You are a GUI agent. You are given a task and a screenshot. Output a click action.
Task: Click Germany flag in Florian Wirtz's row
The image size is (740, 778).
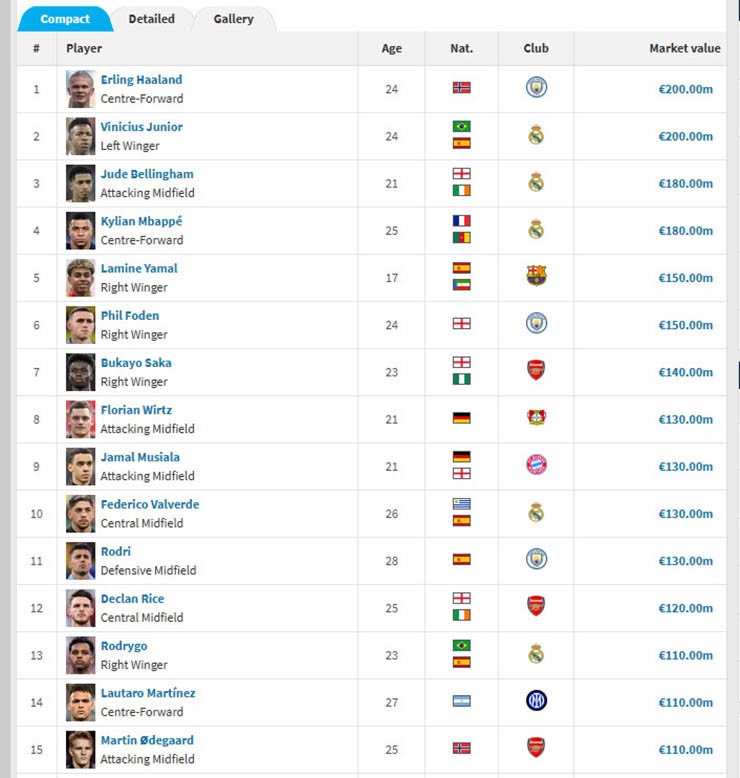[x=461, y=418]
